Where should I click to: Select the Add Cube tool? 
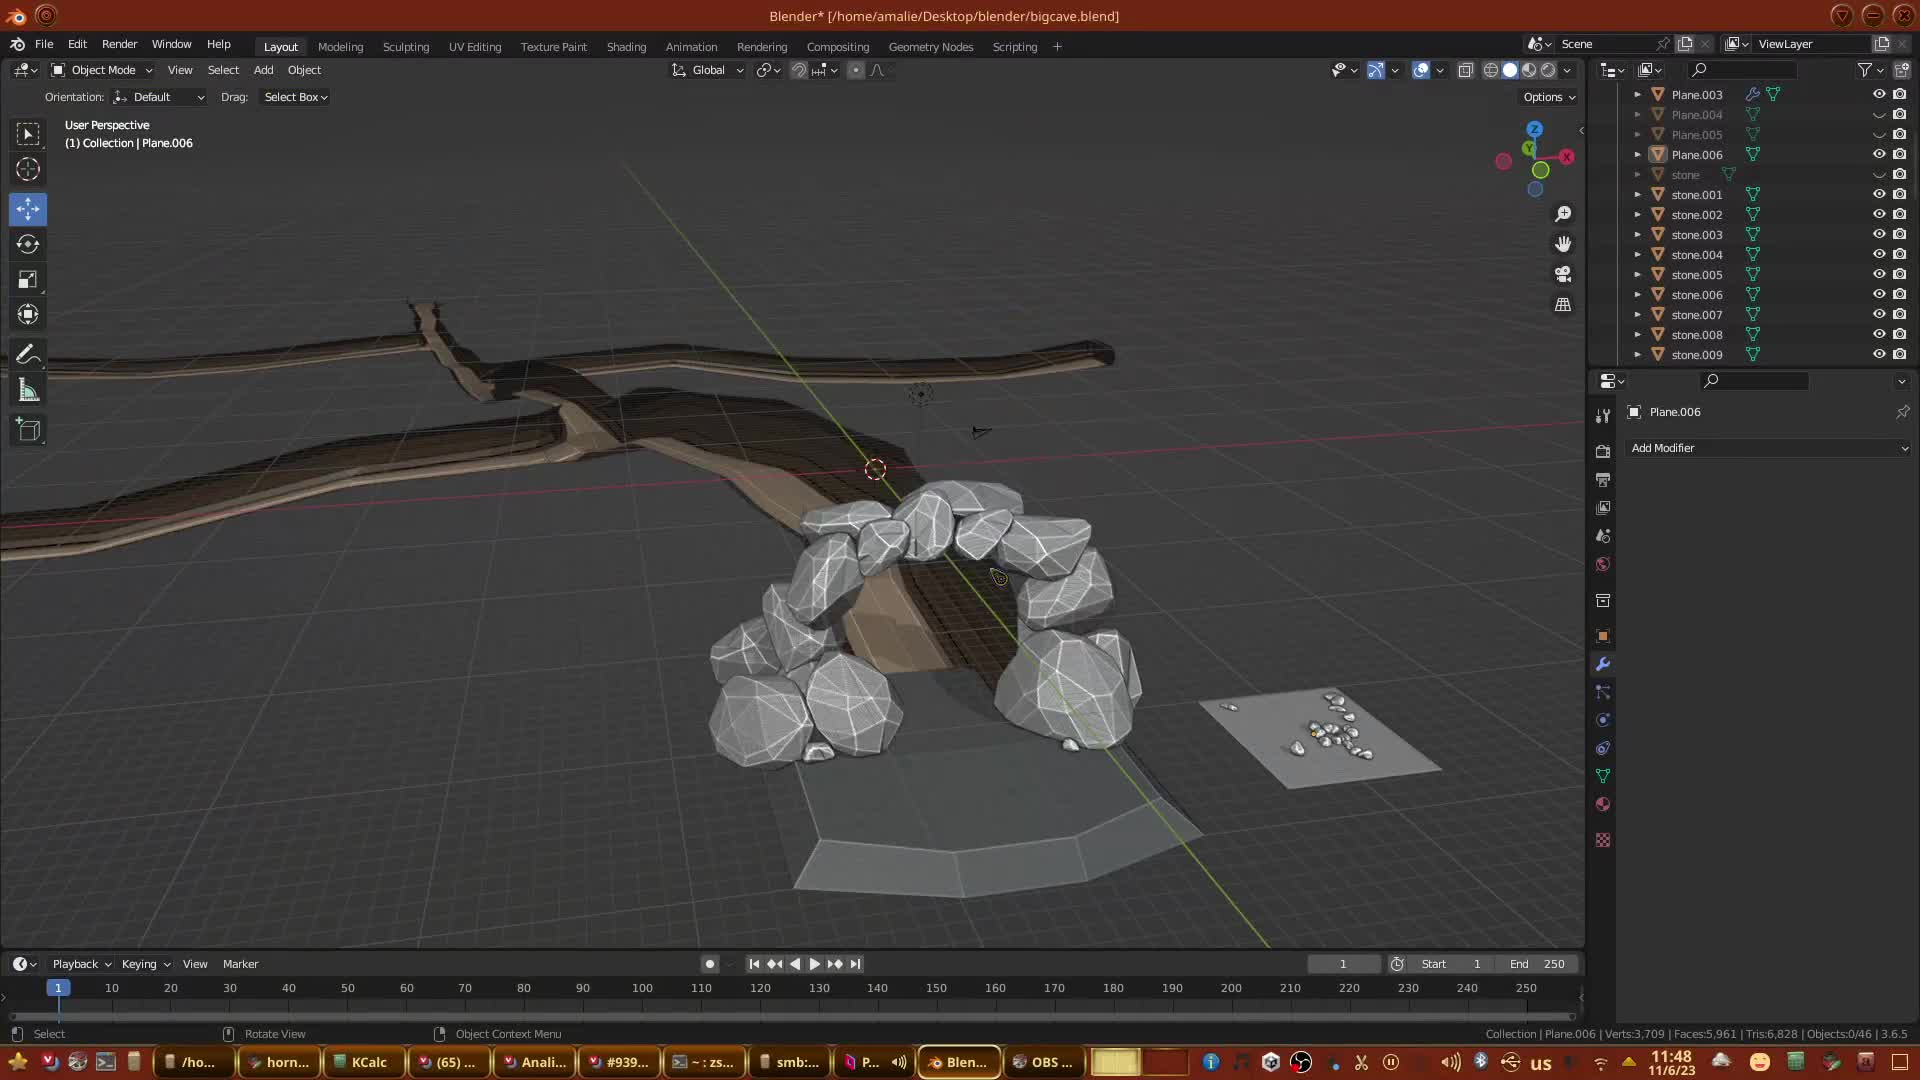[28, 430]
